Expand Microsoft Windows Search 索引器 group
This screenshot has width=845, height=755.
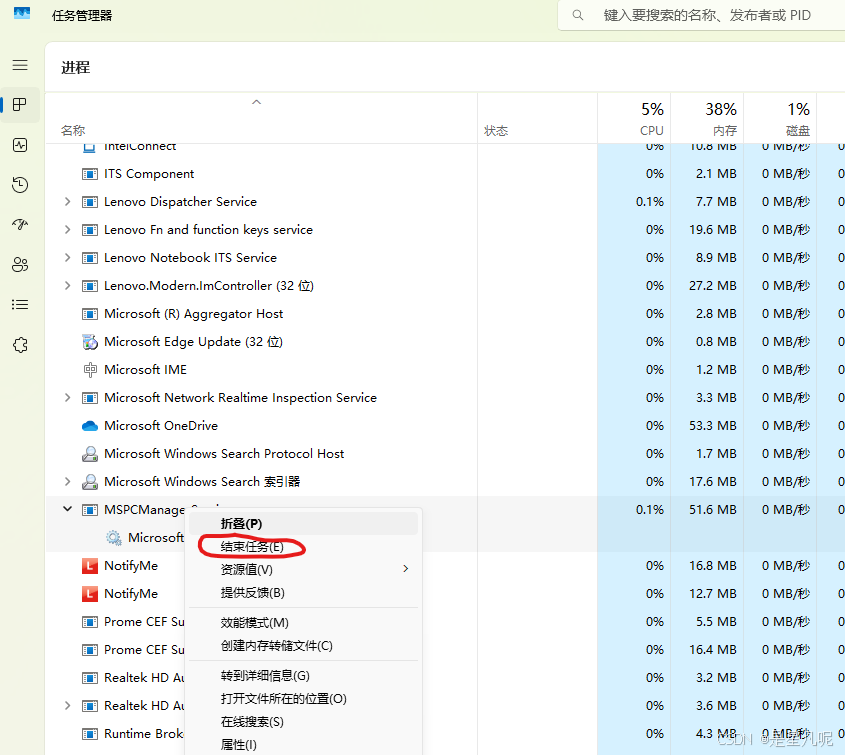point(67,482)
